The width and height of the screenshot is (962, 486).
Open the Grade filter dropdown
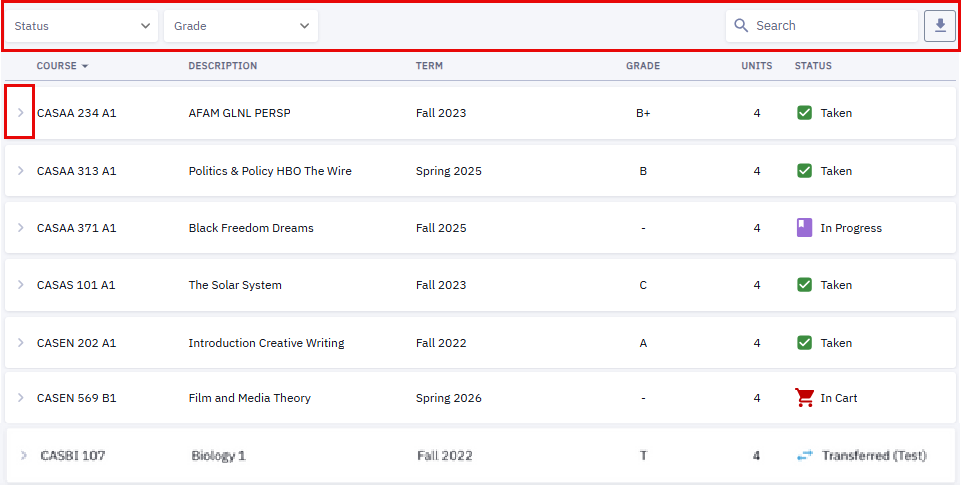click(x=241, y=26)
